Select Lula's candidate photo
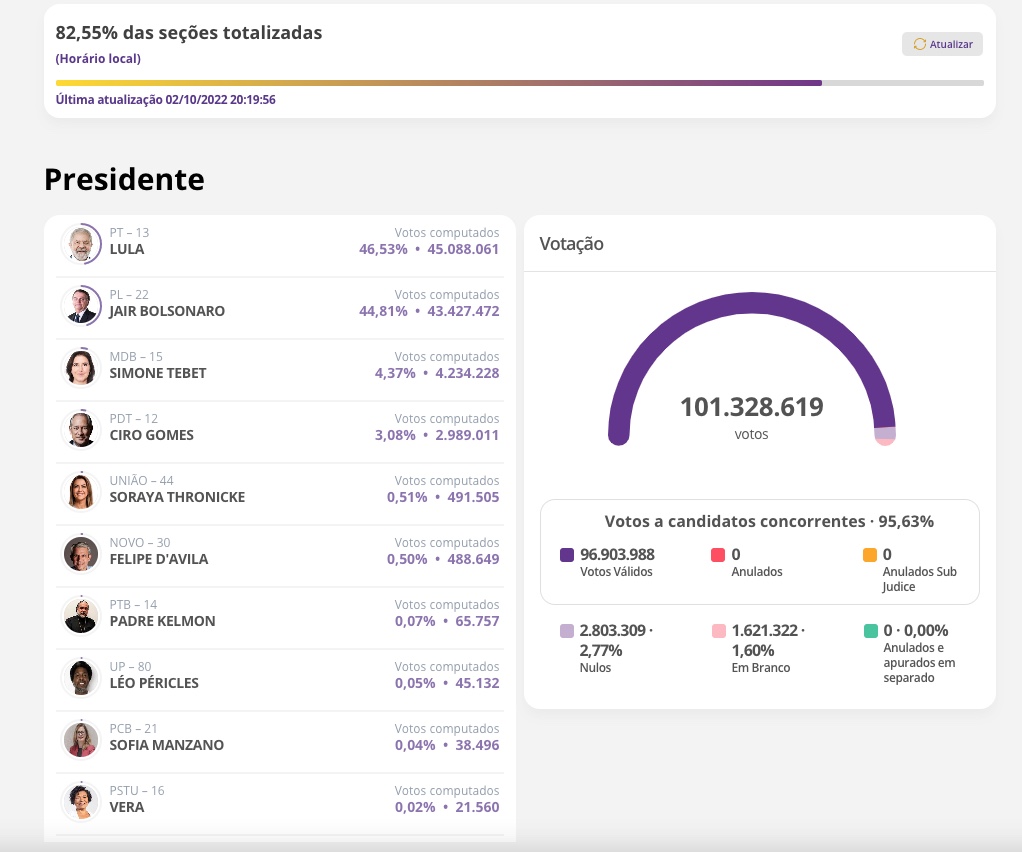Viewport: 1022px width, 852px height. click(80, 243)
